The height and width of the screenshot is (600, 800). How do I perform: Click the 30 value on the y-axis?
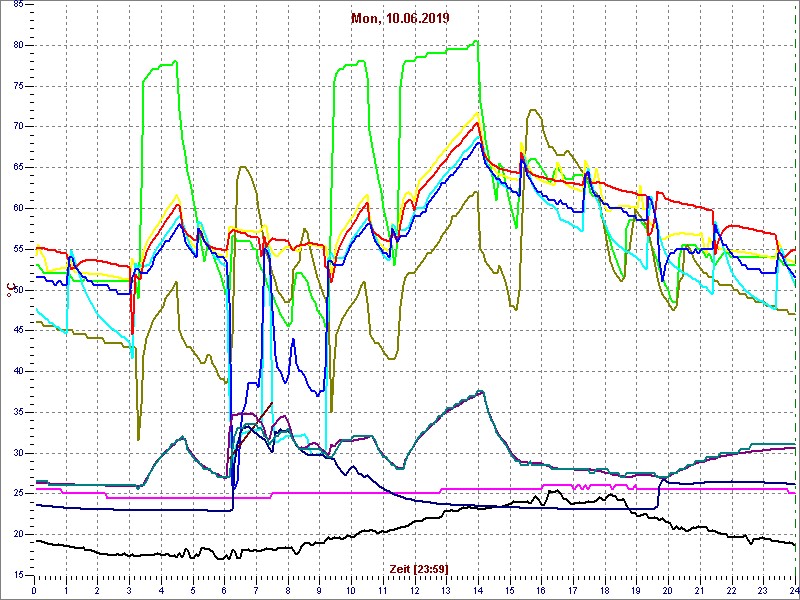click(17, 453)
